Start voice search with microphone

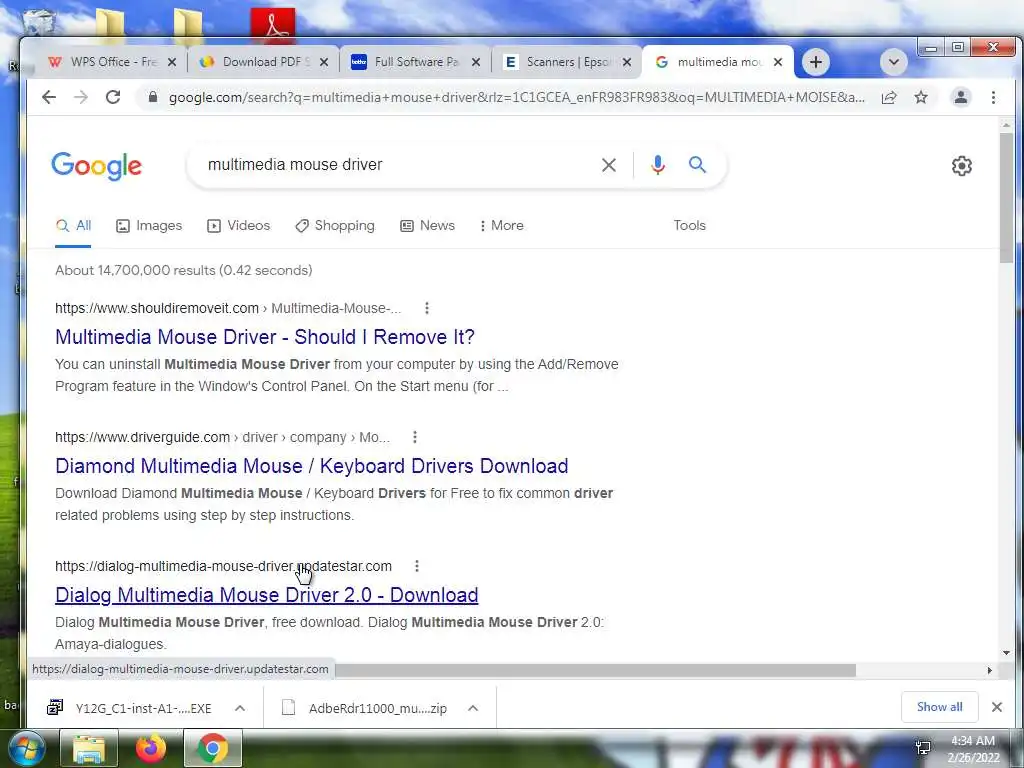658,165
